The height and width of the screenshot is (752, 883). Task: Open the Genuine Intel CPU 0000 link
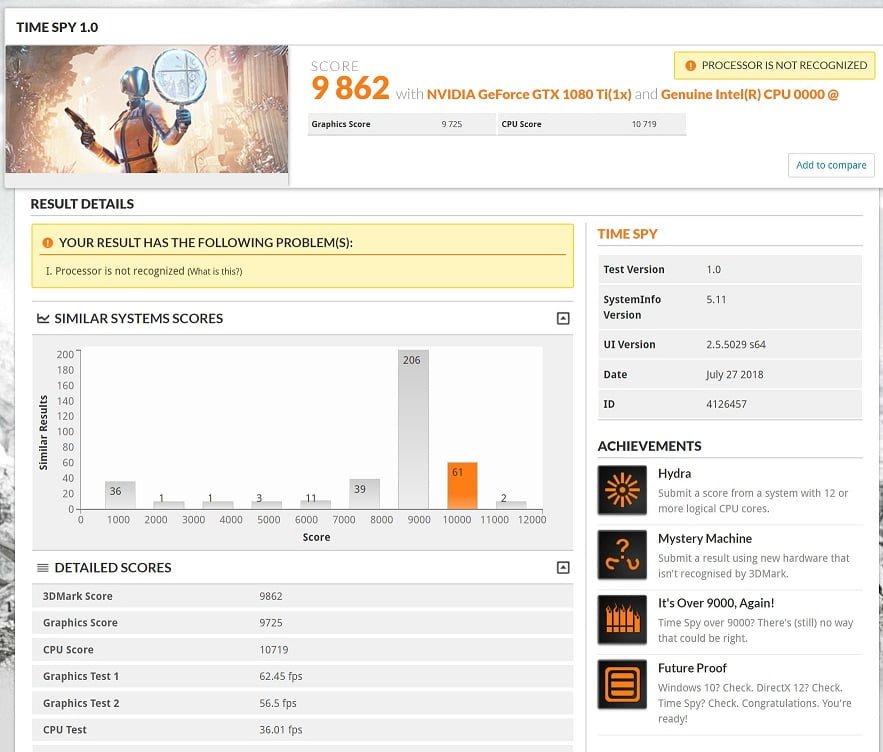(x=749, y=95)
